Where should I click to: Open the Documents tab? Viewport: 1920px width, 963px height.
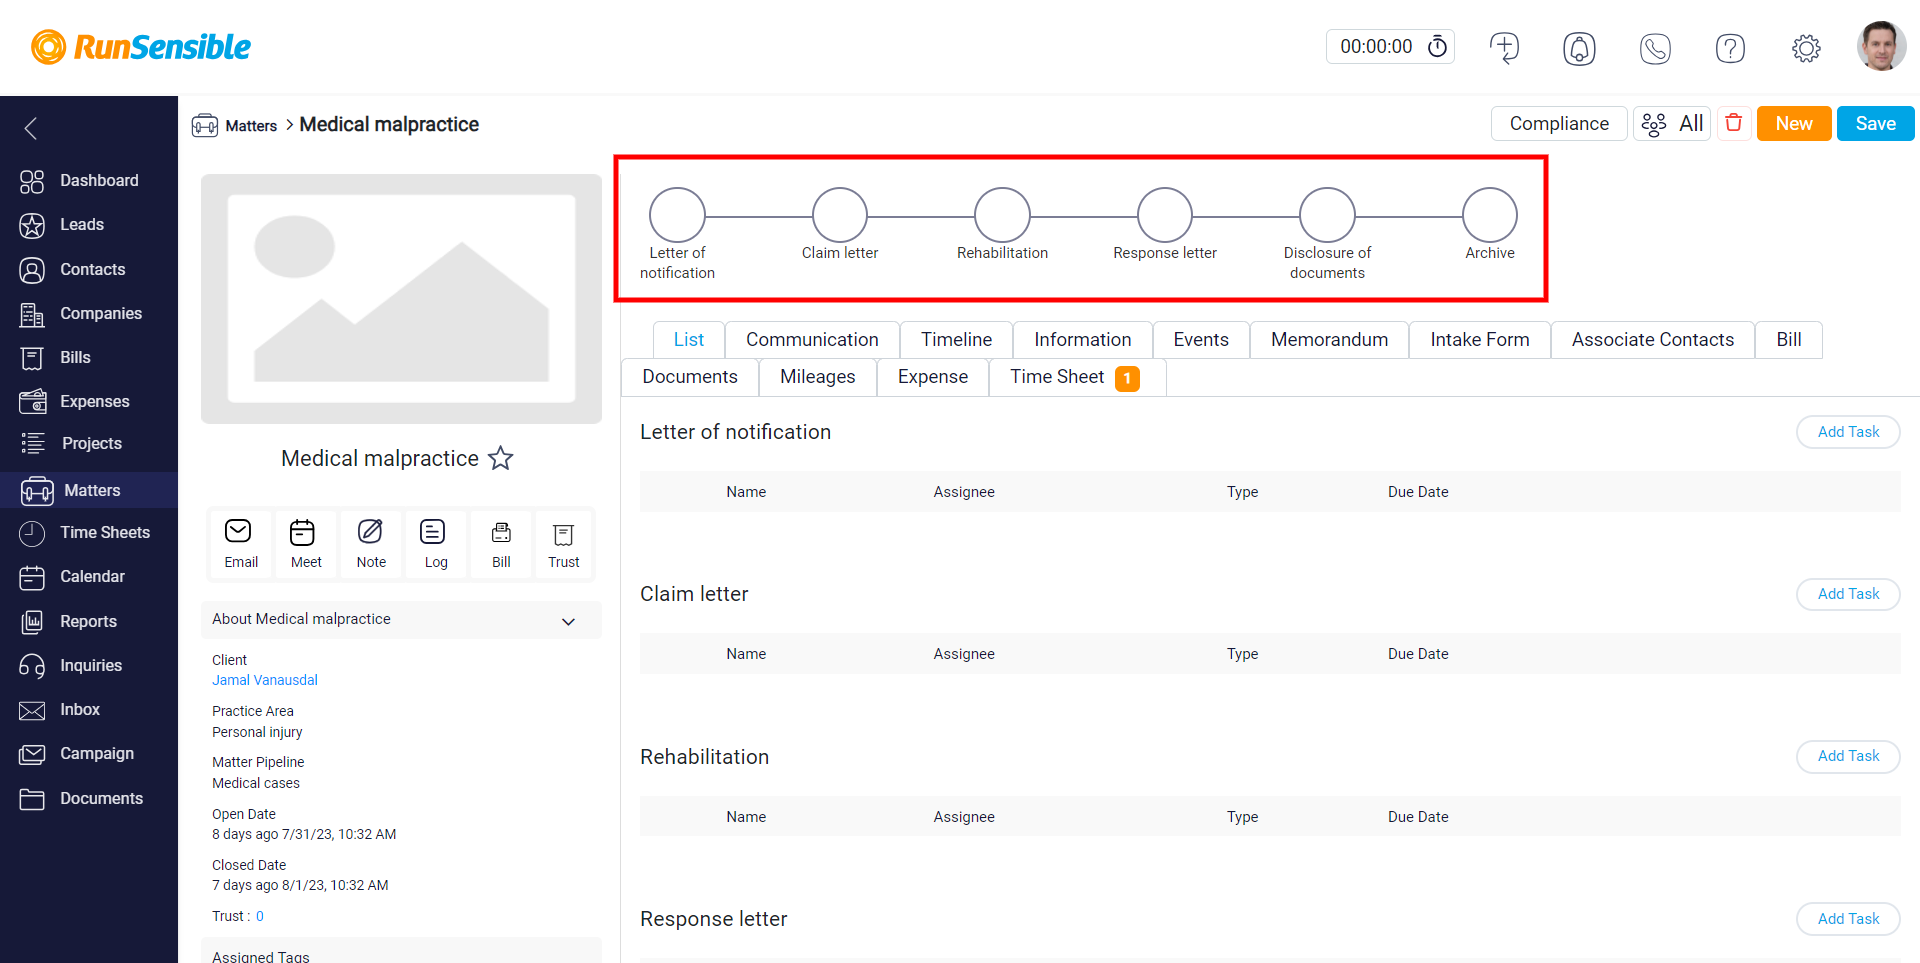pyautogui.click(x=690, y=377)
